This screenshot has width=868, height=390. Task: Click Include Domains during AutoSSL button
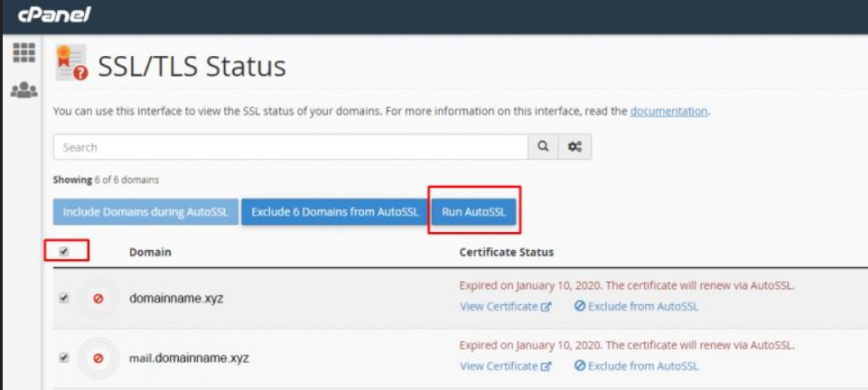(x=146, y=212)
